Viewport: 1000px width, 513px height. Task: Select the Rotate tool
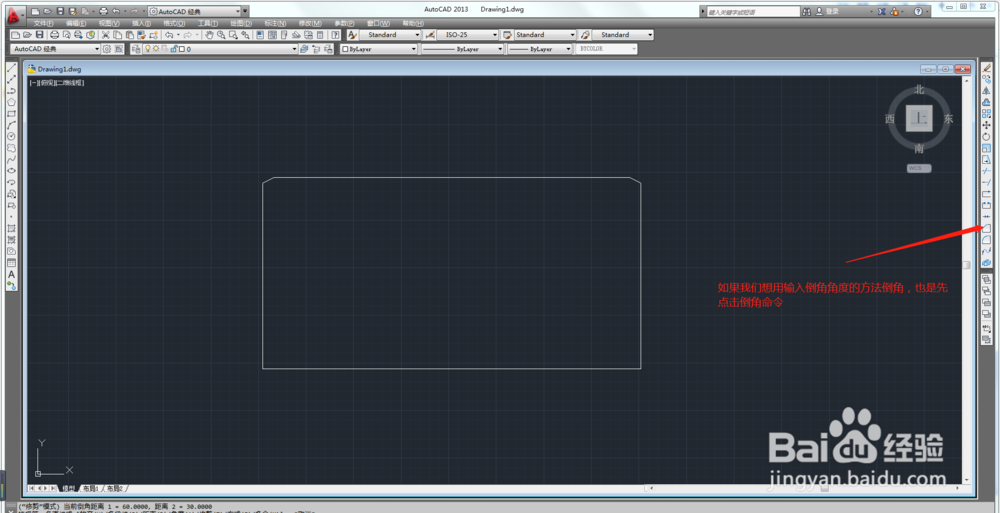987,137
